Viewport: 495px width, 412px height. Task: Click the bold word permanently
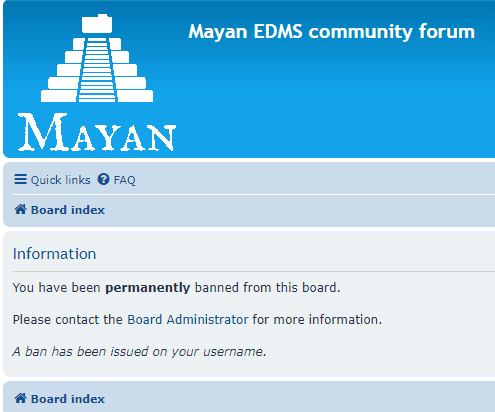147,288
